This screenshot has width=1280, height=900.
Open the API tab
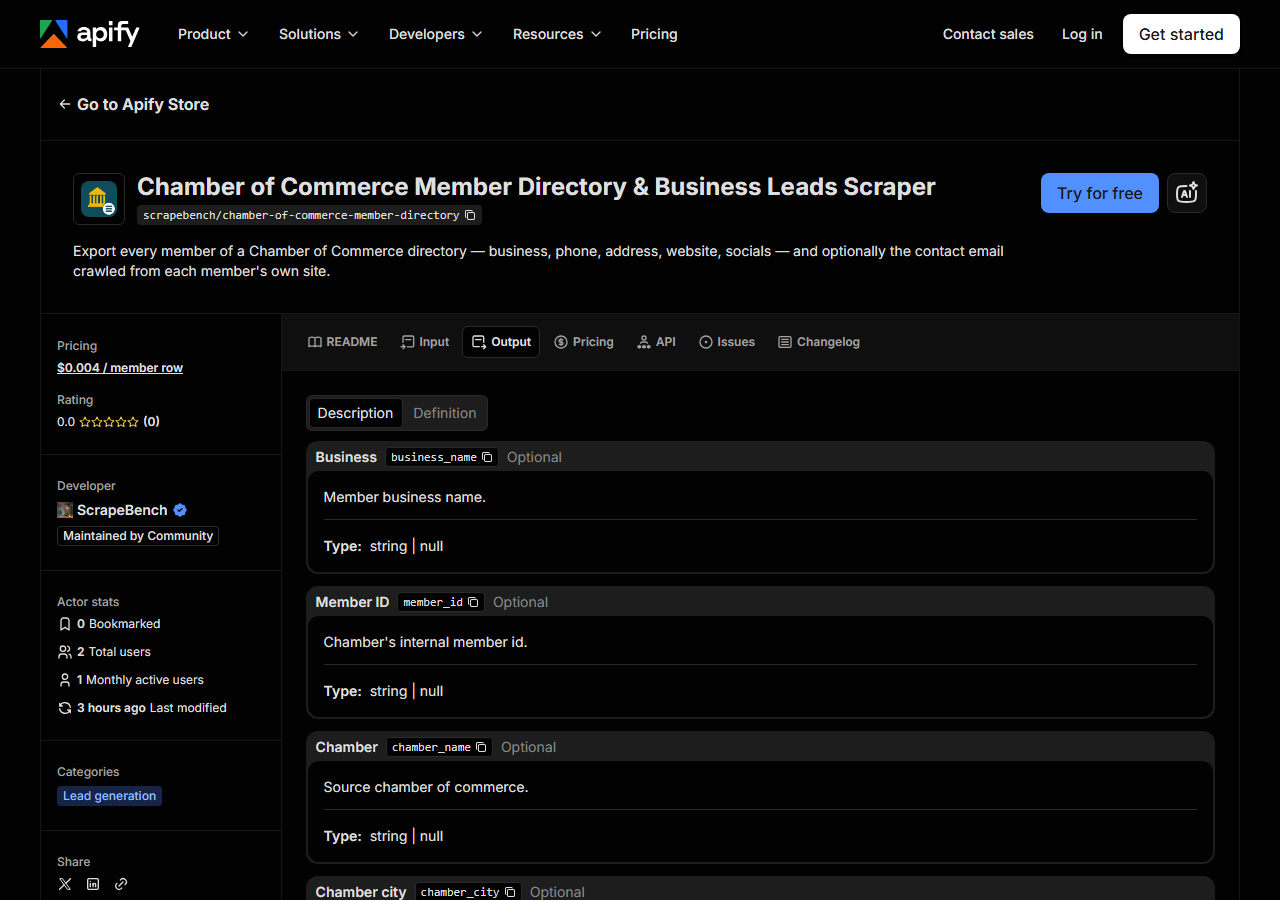(657, 342)
